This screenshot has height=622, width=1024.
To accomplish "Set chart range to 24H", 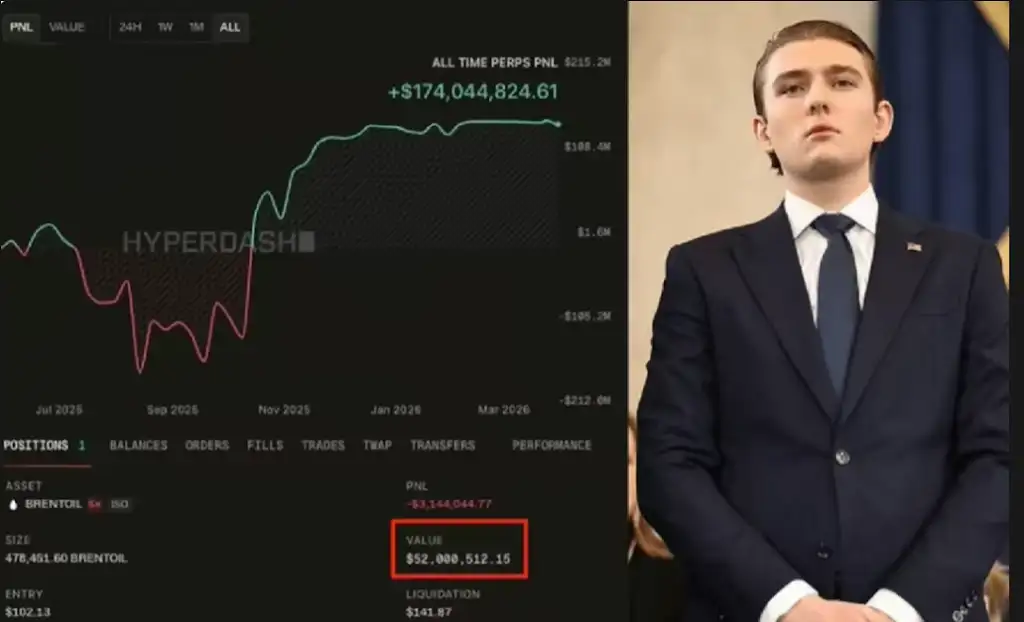I will tap(130, 27).
